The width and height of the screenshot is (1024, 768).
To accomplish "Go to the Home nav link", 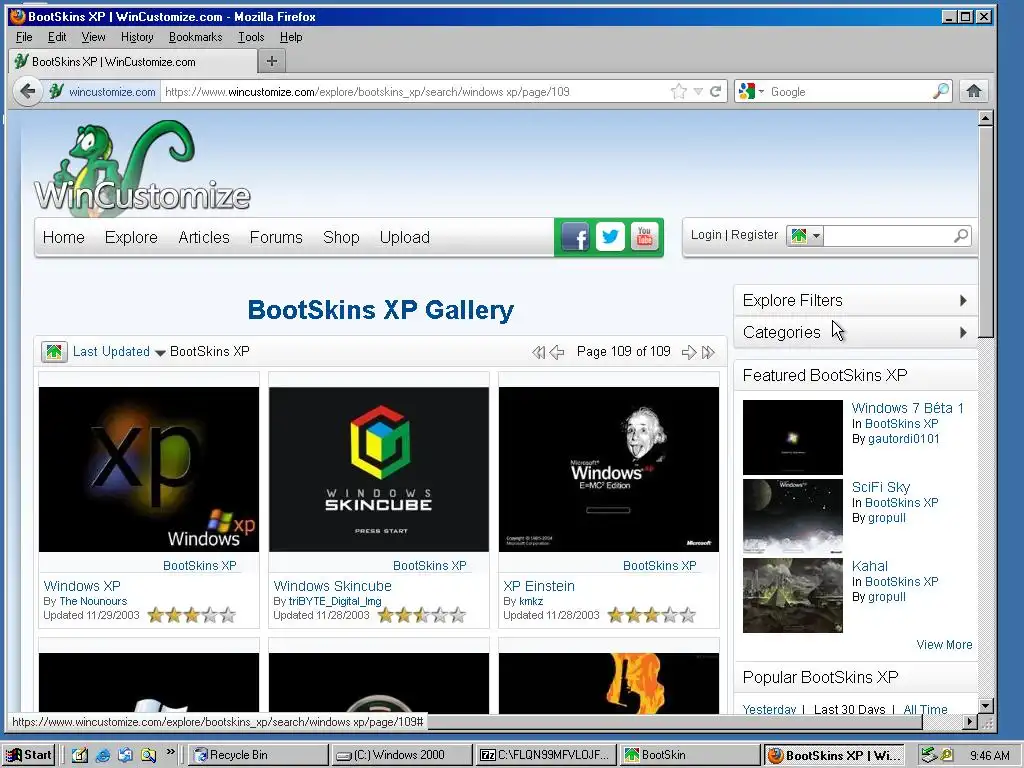I will (63, 237).
